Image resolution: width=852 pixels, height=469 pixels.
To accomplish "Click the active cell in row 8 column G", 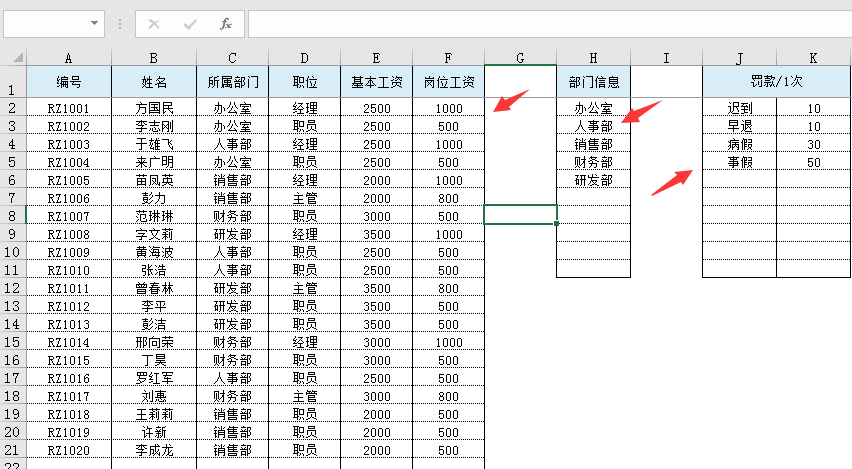I will coord(521,215).
